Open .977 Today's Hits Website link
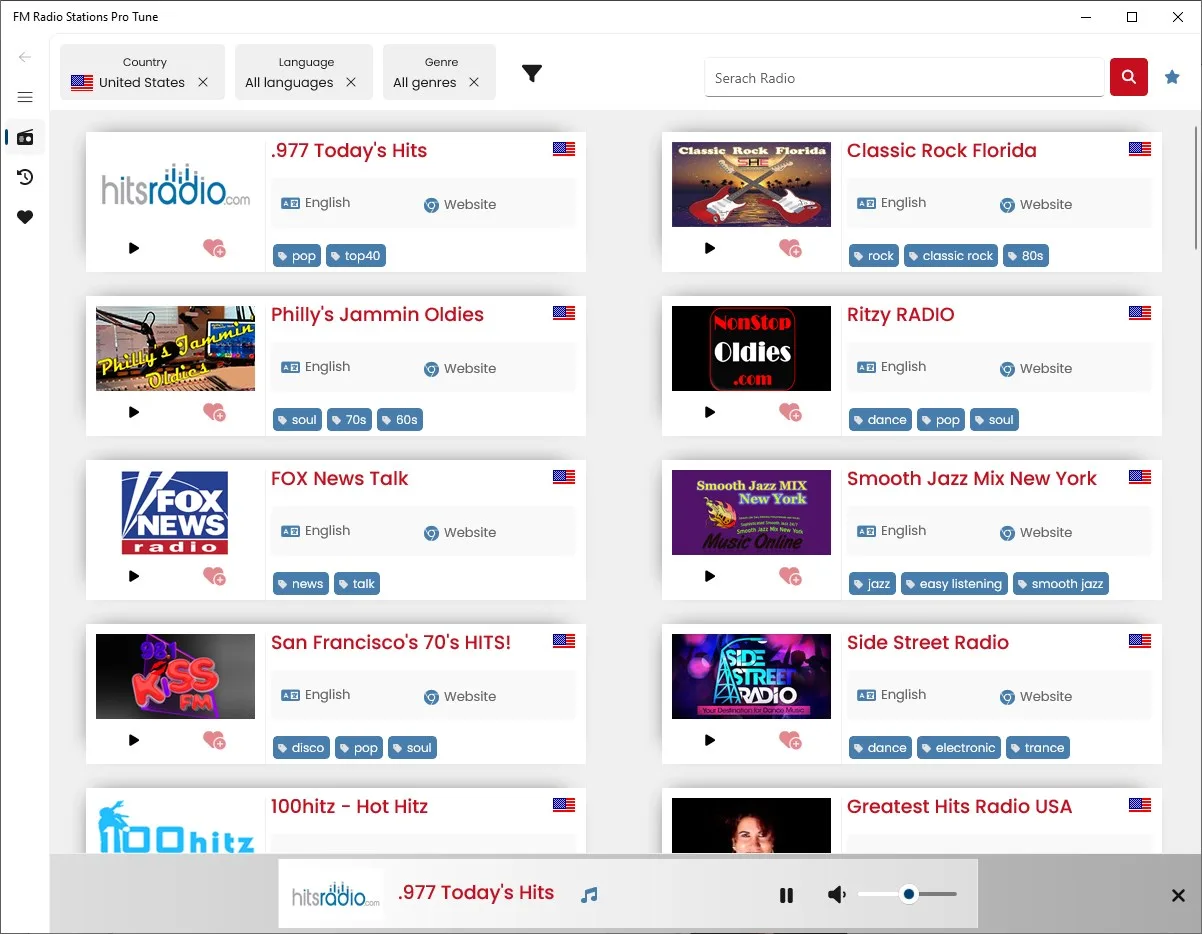 (x=460, y=204)
